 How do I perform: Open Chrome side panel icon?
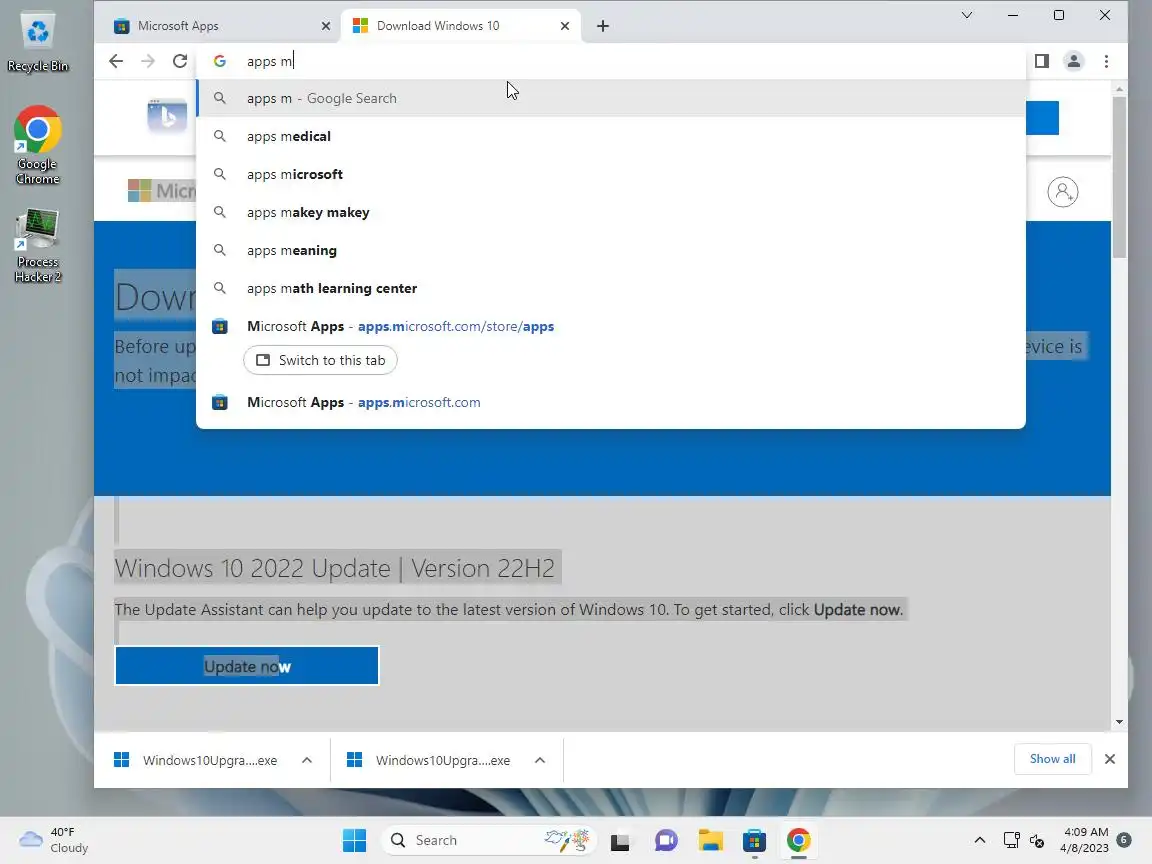(1042, 61)
